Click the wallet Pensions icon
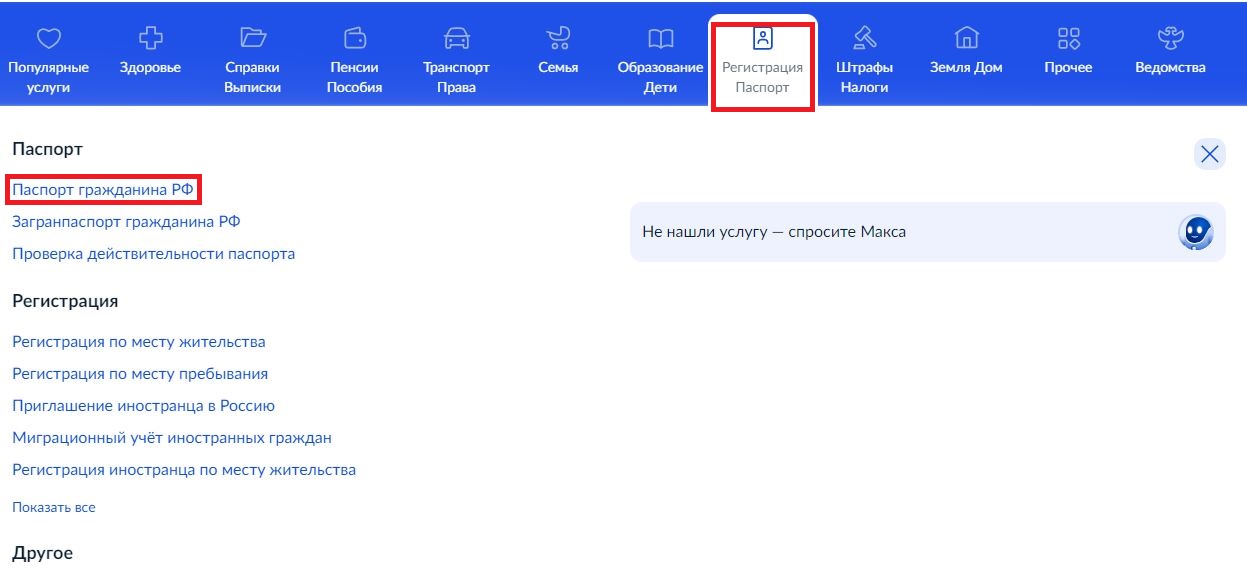 [x=355, y=38]
